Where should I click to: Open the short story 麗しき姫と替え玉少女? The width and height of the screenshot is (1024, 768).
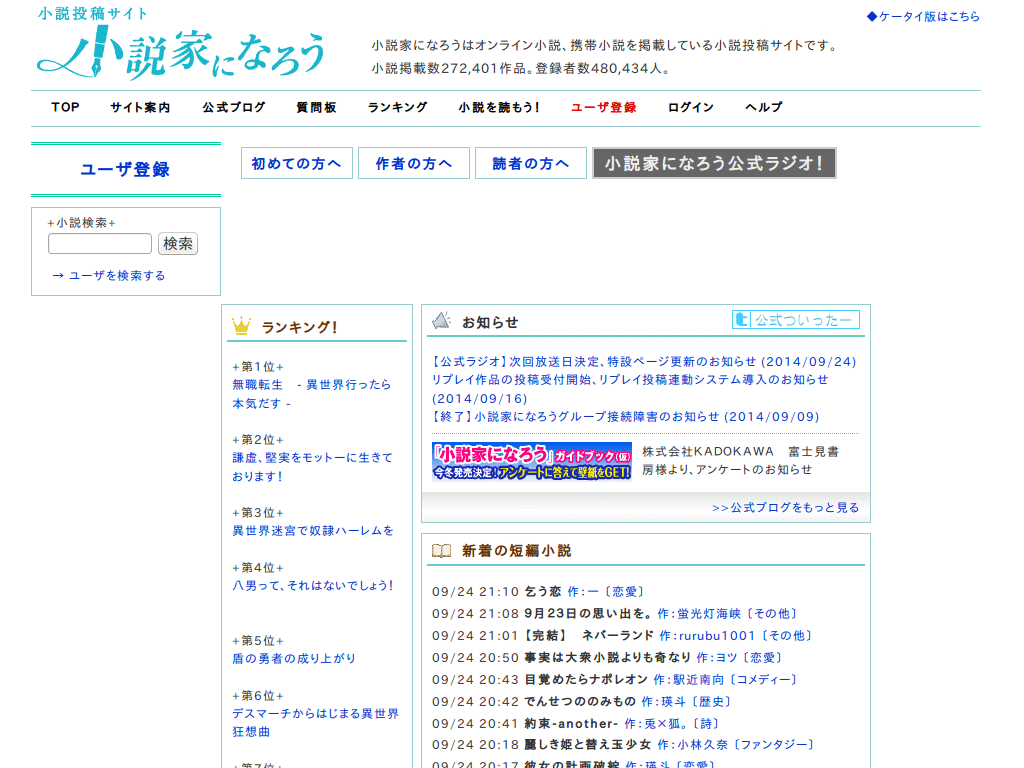[588, 744]
